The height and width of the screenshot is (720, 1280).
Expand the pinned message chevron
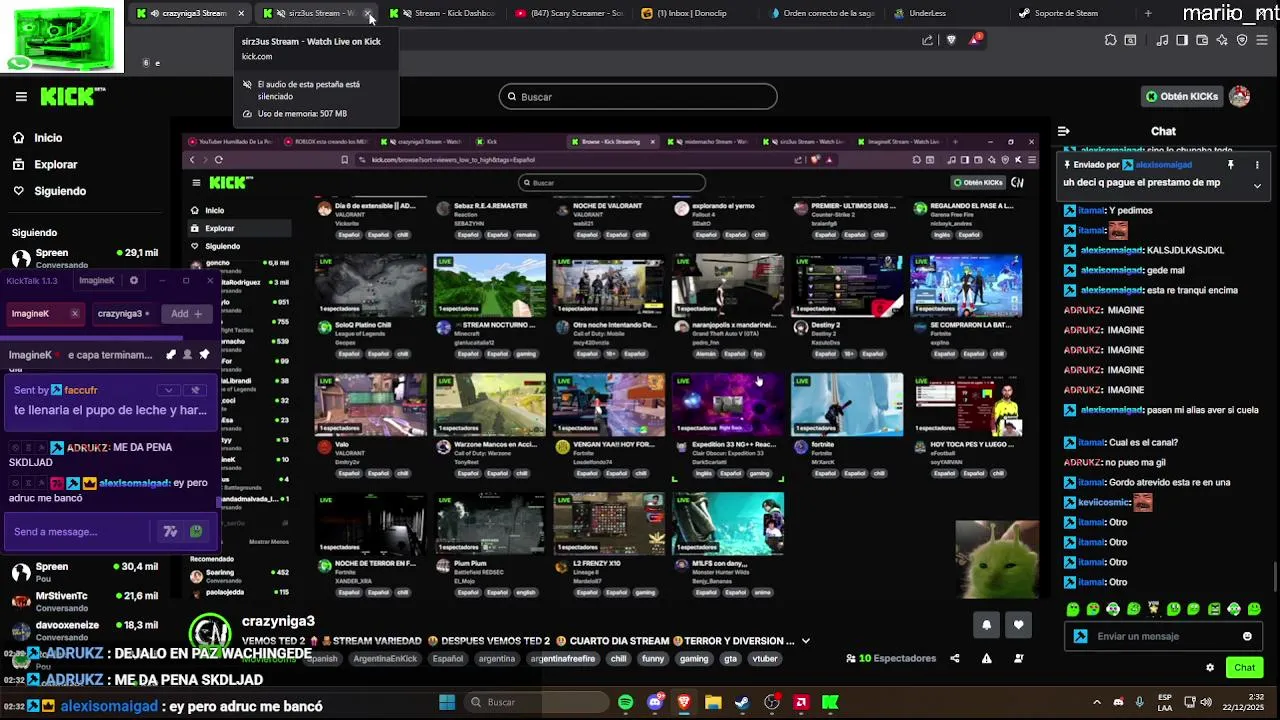tap(1257, 185)
